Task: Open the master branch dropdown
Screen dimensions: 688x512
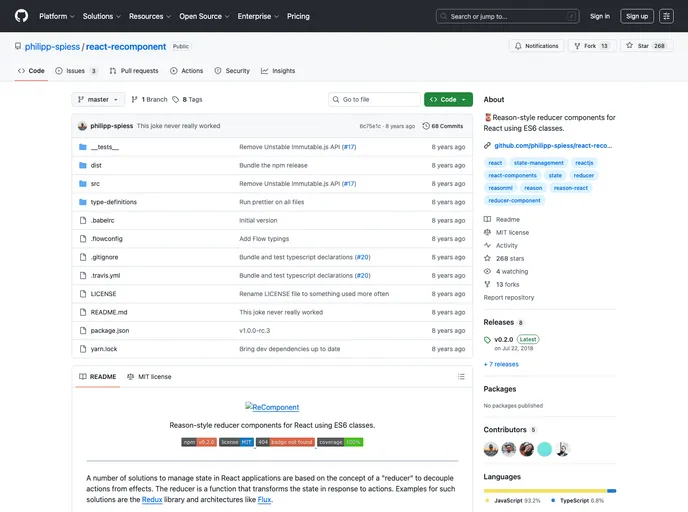Action: tap(98, 100)
